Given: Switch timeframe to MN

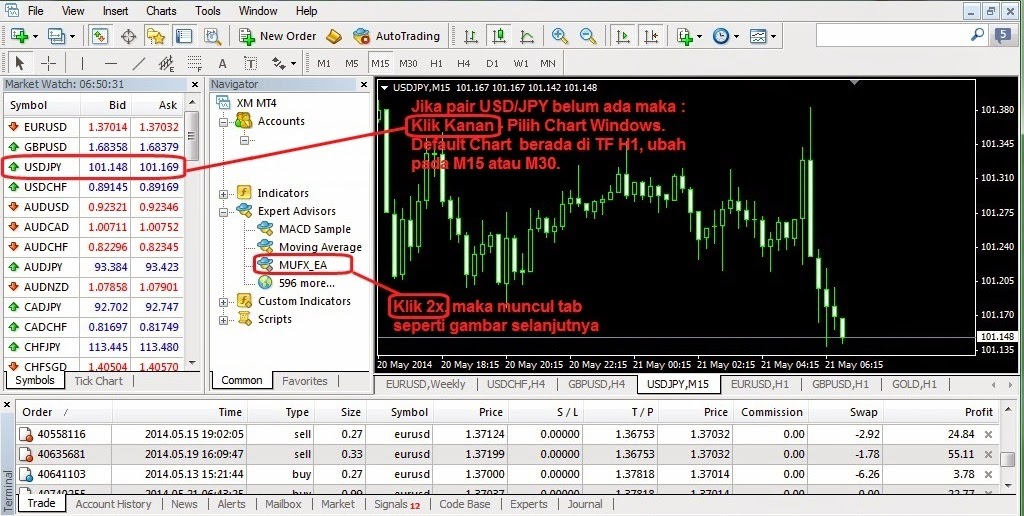Looking at the screenshot, I should [548, 63].
